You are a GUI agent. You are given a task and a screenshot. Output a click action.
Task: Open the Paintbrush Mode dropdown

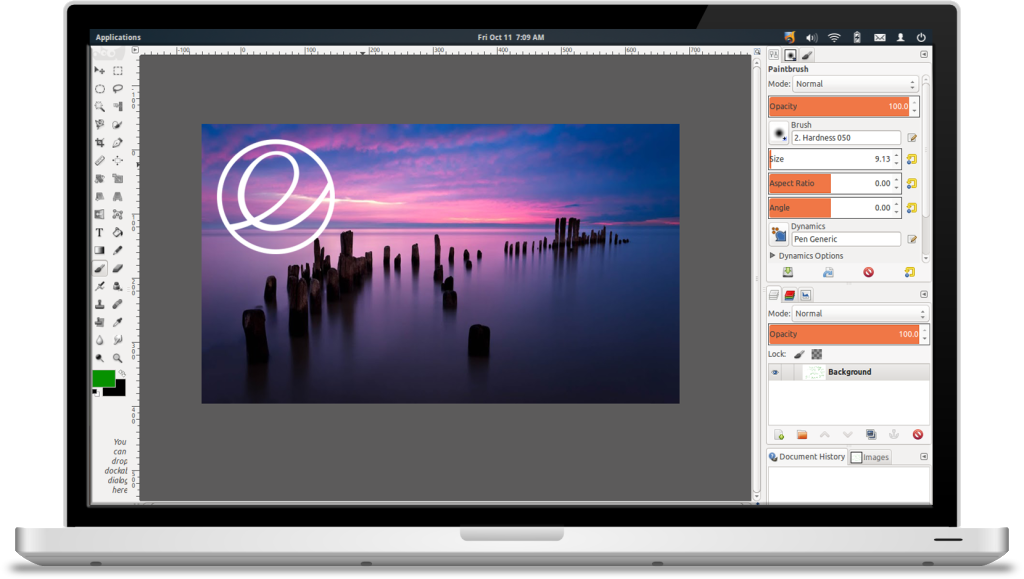click(x=855, y=84)
